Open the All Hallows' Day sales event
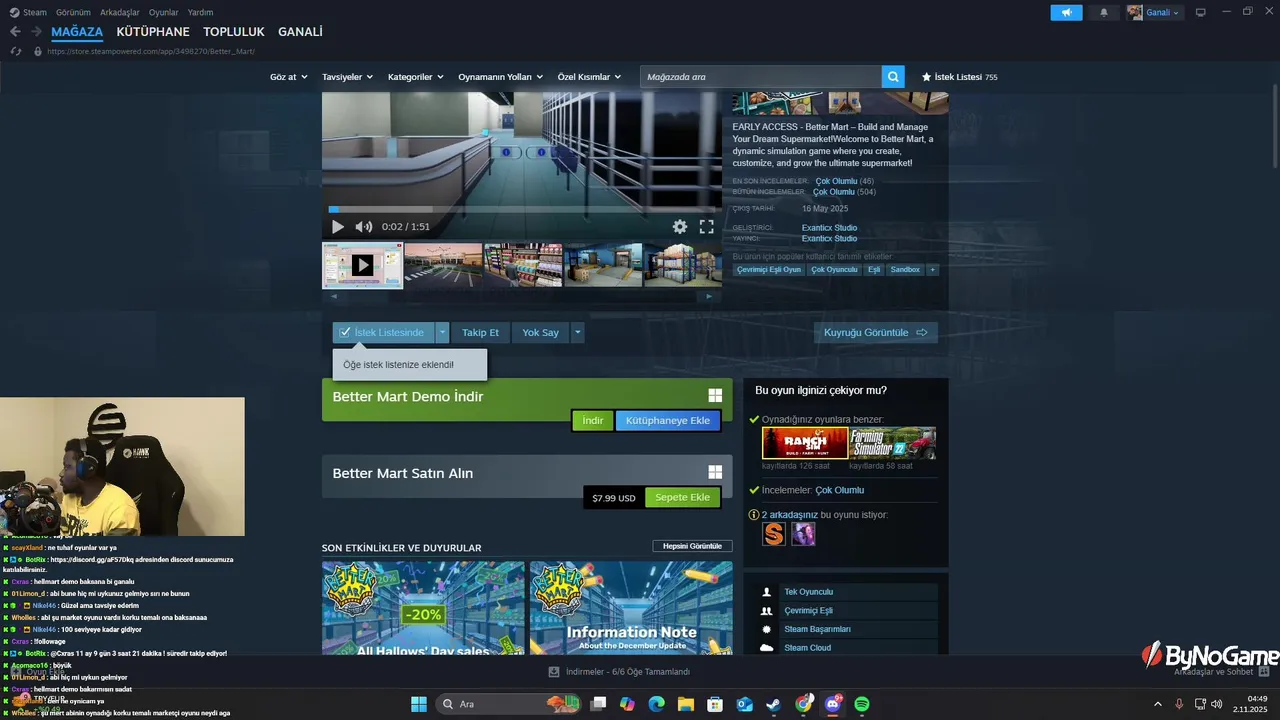Viewport: 1280px width, 720px height. [423, 609]
